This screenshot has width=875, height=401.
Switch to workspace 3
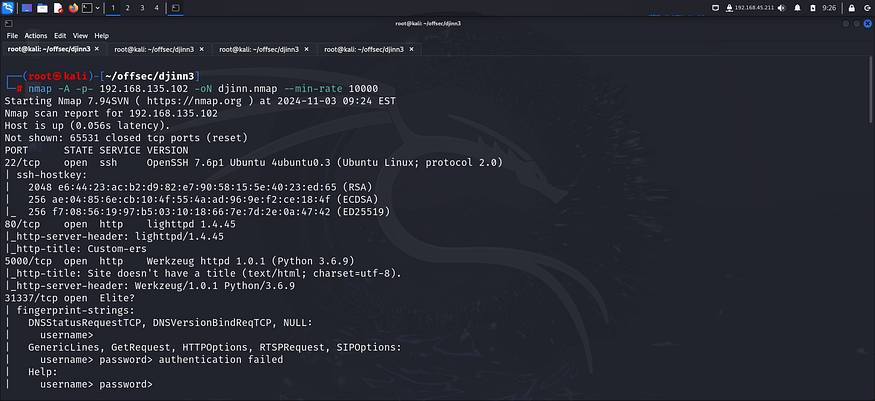142,8
